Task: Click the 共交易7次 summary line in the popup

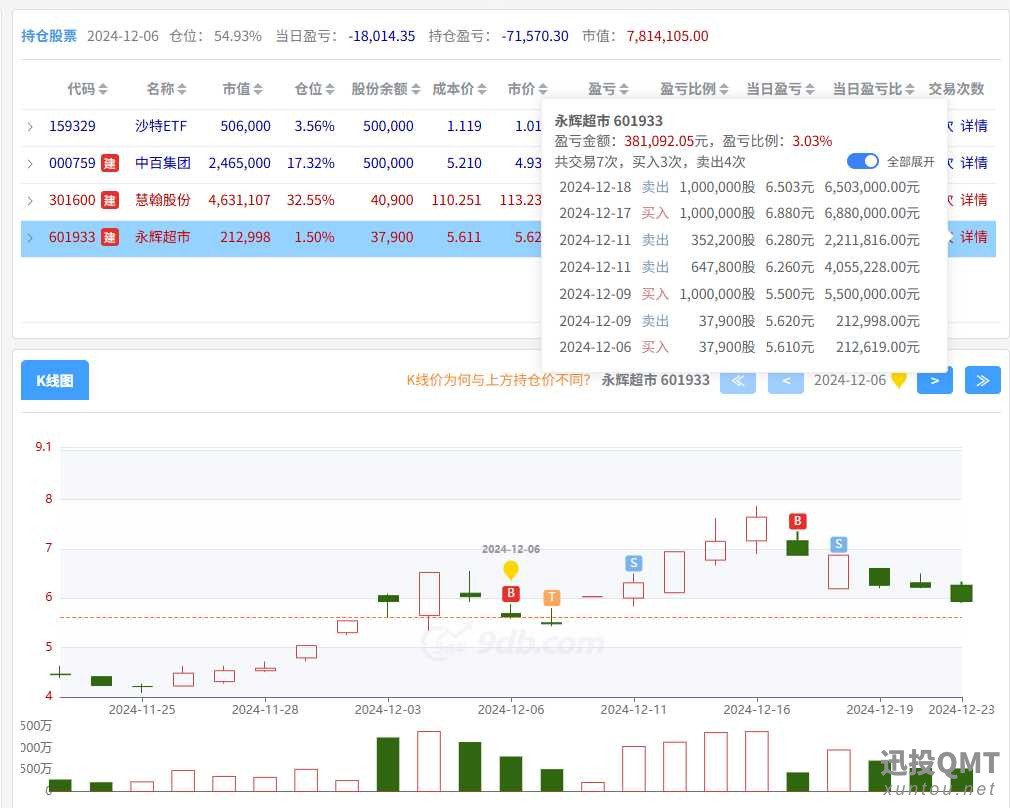Action: (650, 162)
